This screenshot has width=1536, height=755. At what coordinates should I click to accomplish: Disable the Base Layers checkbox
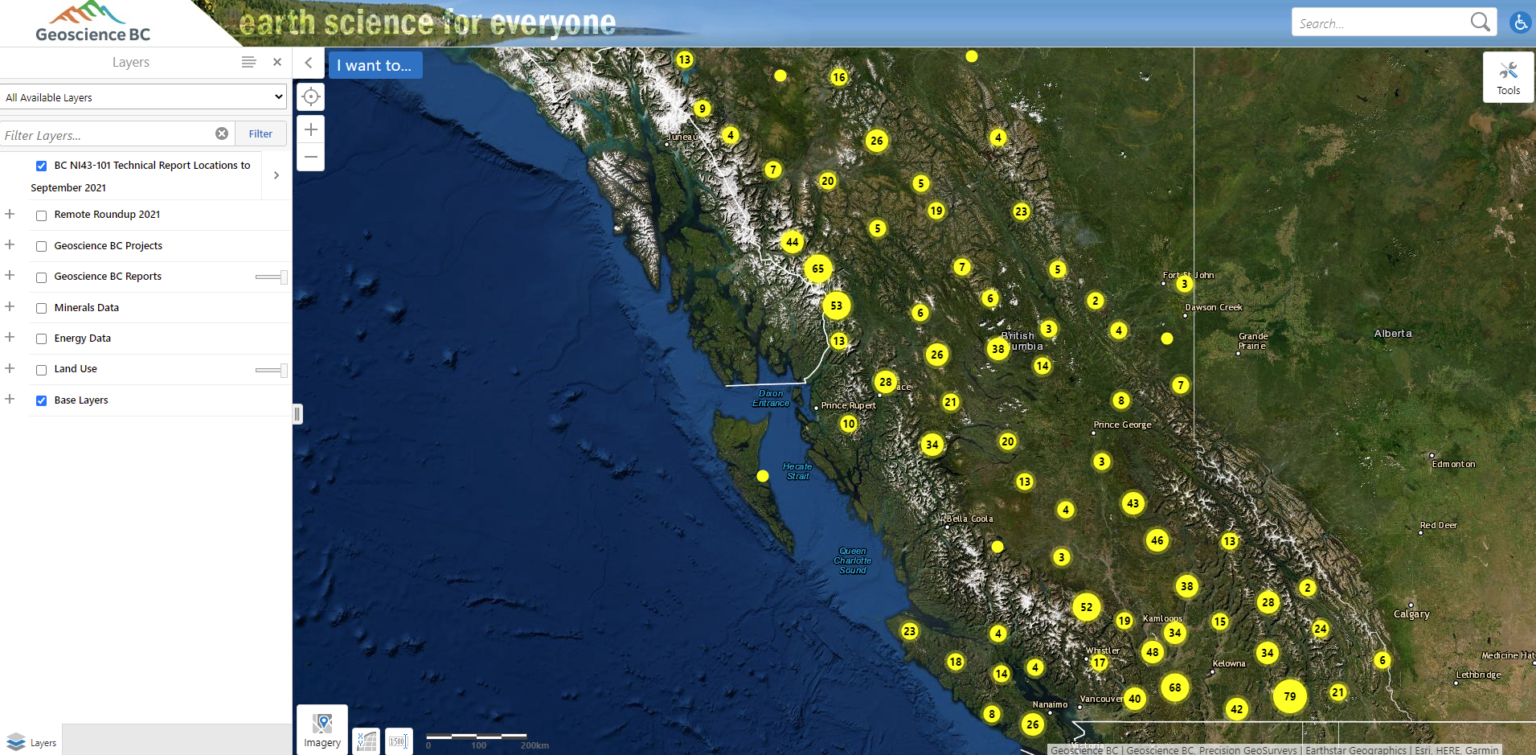click(x=41, y=400)
